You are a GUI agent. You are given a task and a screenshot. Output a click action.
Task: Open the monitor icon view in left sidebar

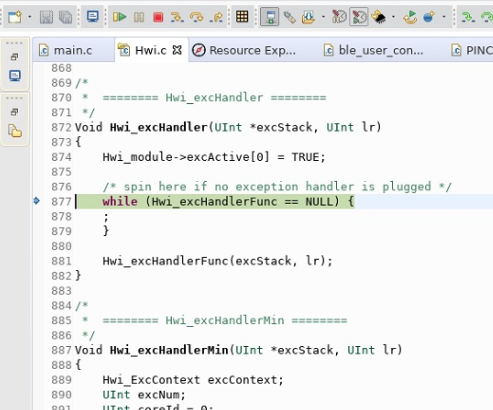click(x=15, y=76)
